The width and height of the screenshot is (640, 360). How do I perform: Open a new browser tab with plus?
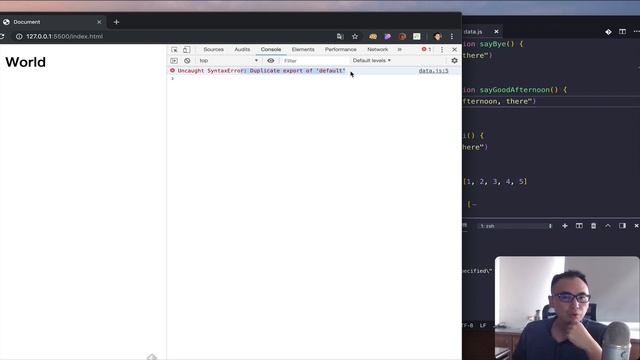tap(116, 22)
